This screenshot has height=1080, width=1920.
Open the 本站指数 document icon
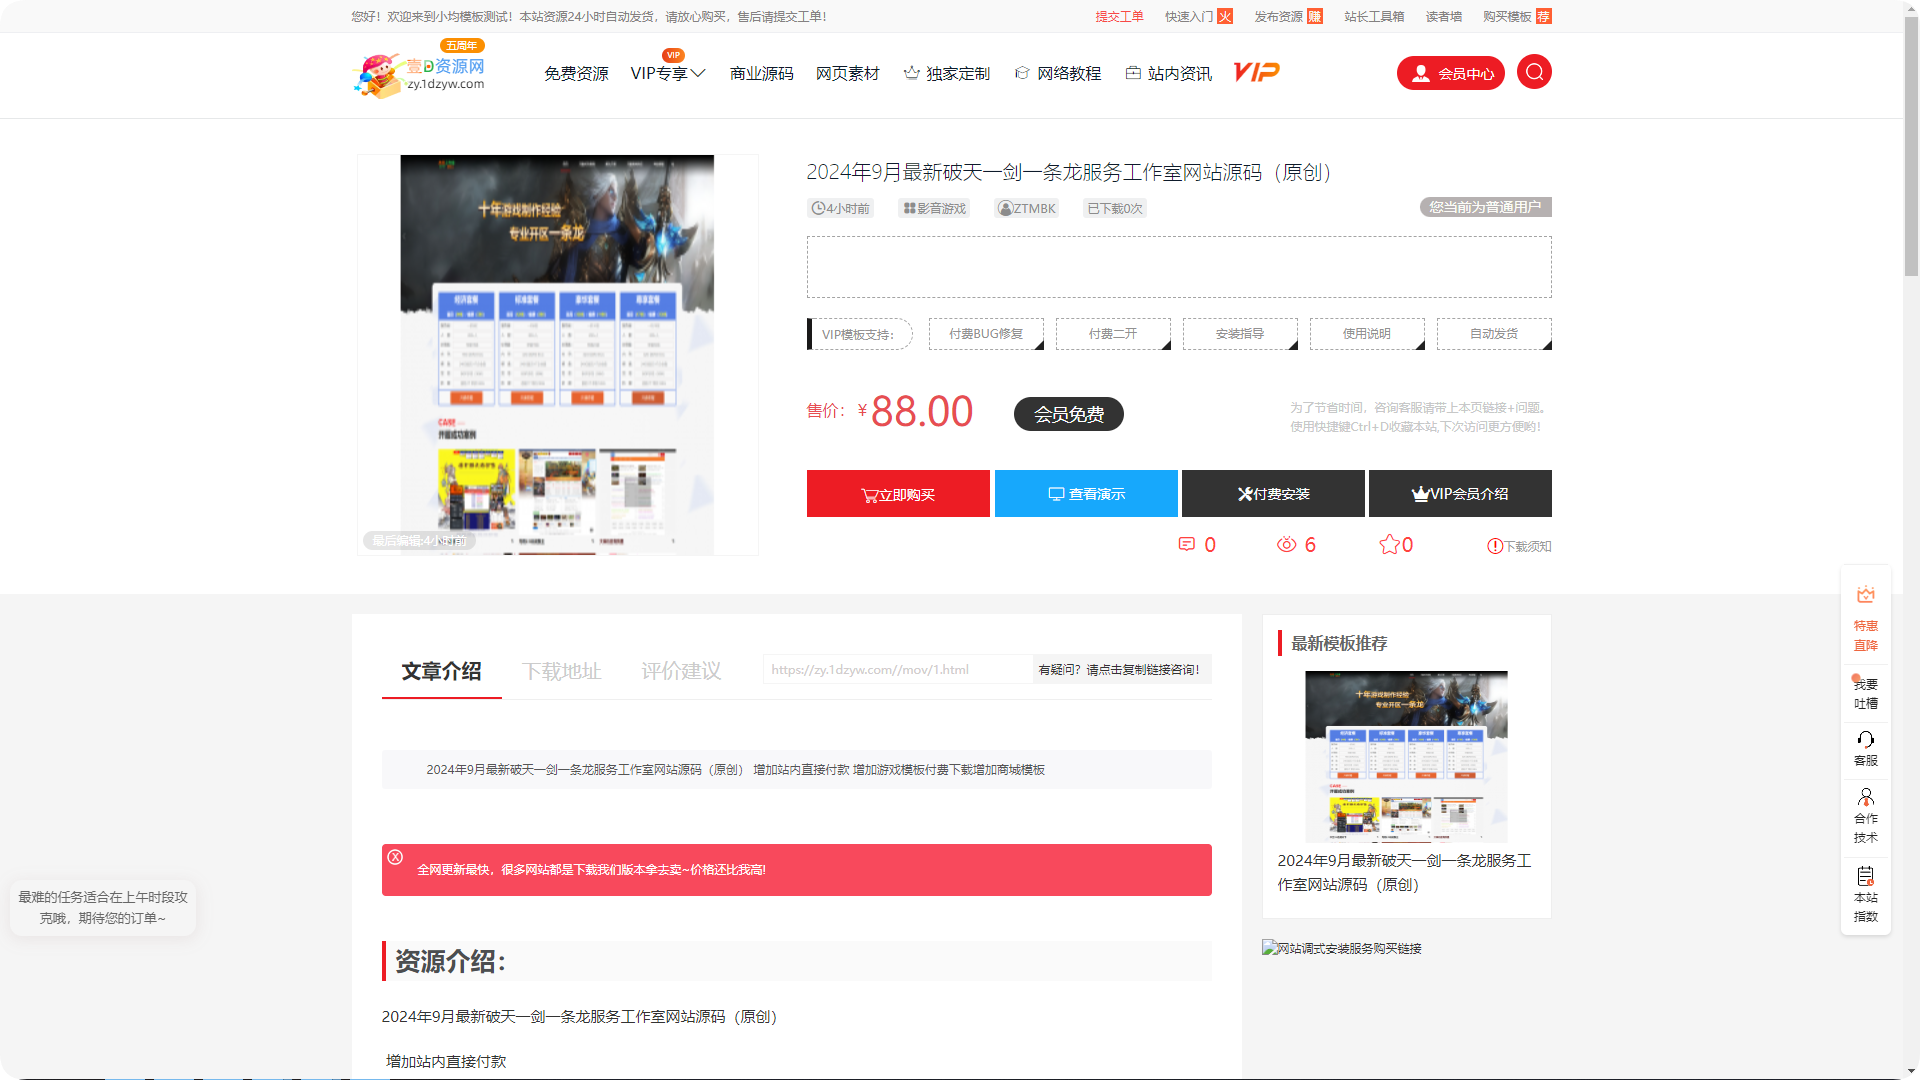click(1866, 876)
